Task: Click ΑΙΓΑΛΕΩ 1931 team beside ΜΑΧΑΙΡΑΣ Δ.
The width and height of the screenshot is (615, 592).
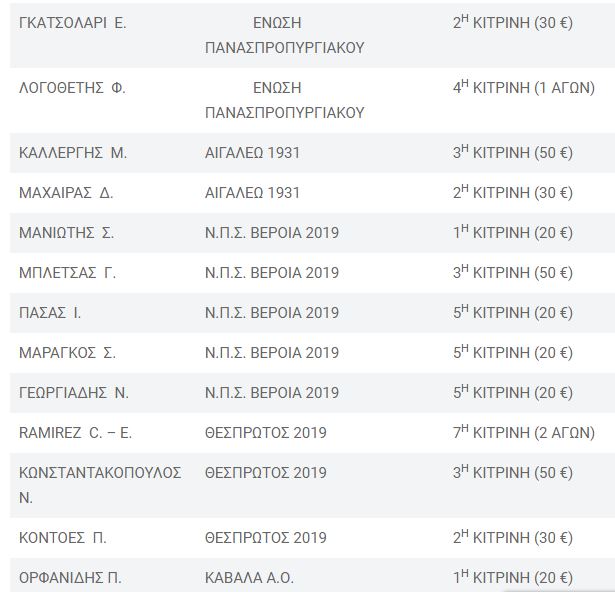Action: pyautogui.click(x=252, y=193)
